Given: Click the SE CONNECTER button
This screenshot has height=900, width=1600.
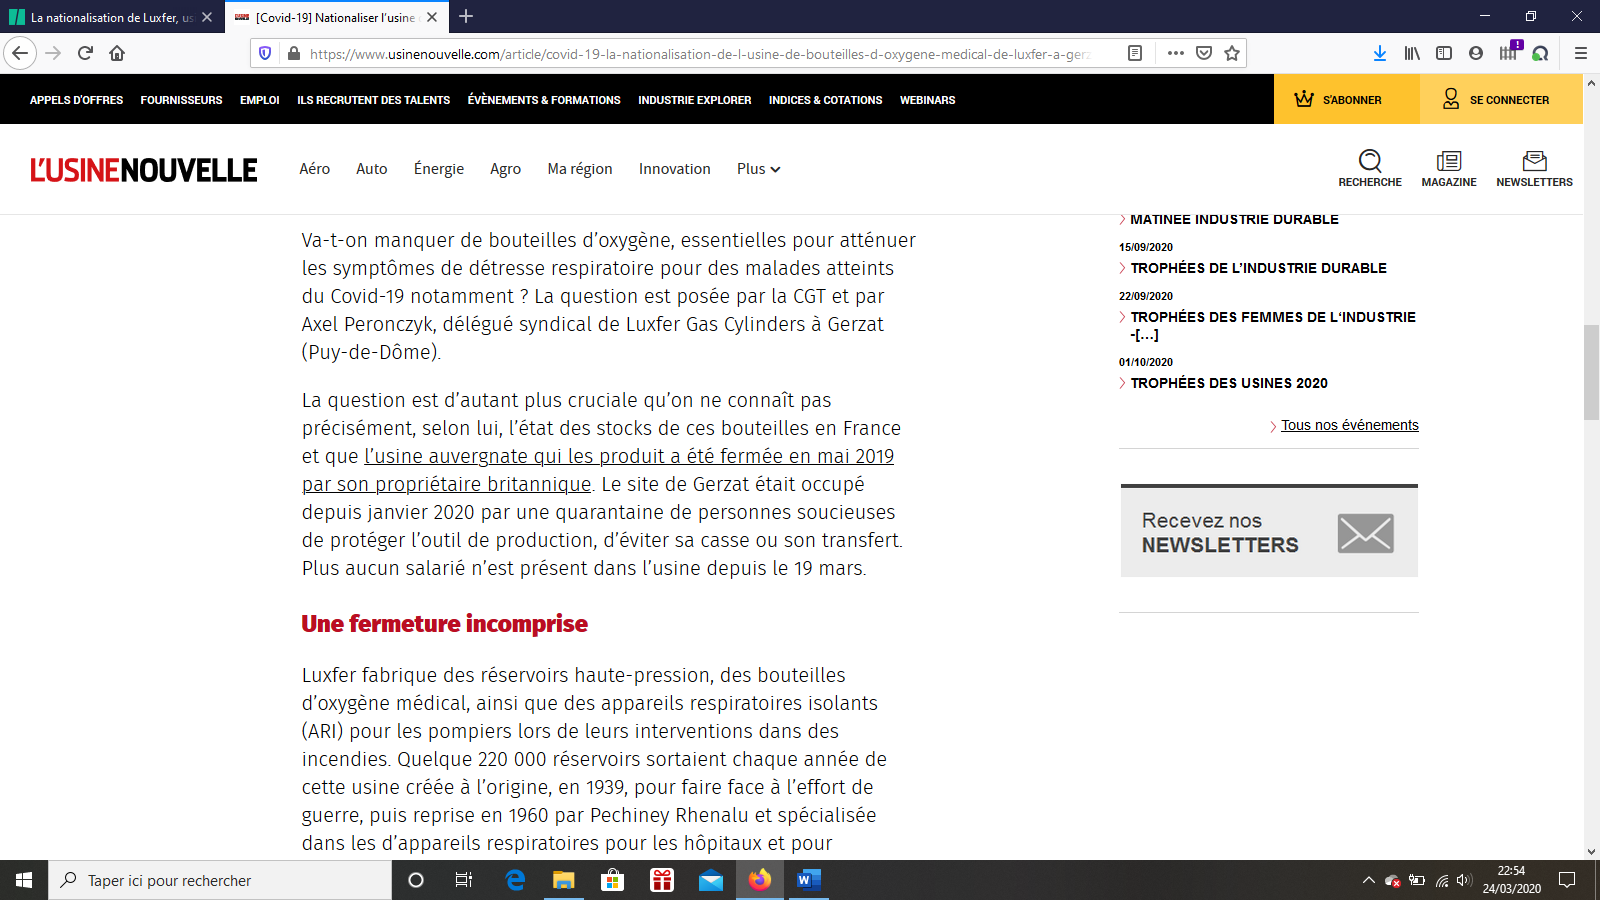Looking at the screenshot, I should [x=1501, y=99].
